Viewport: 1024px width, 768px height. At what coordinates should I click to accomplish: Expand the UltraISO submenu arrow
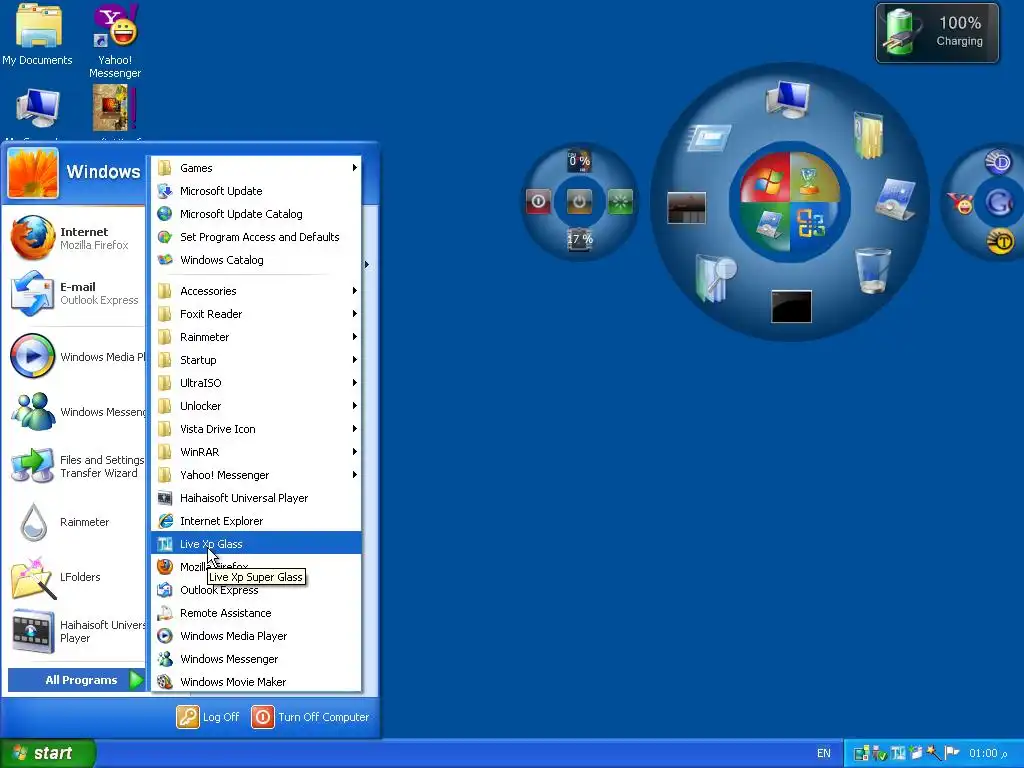pyautogui.click(x=355, y=383)
